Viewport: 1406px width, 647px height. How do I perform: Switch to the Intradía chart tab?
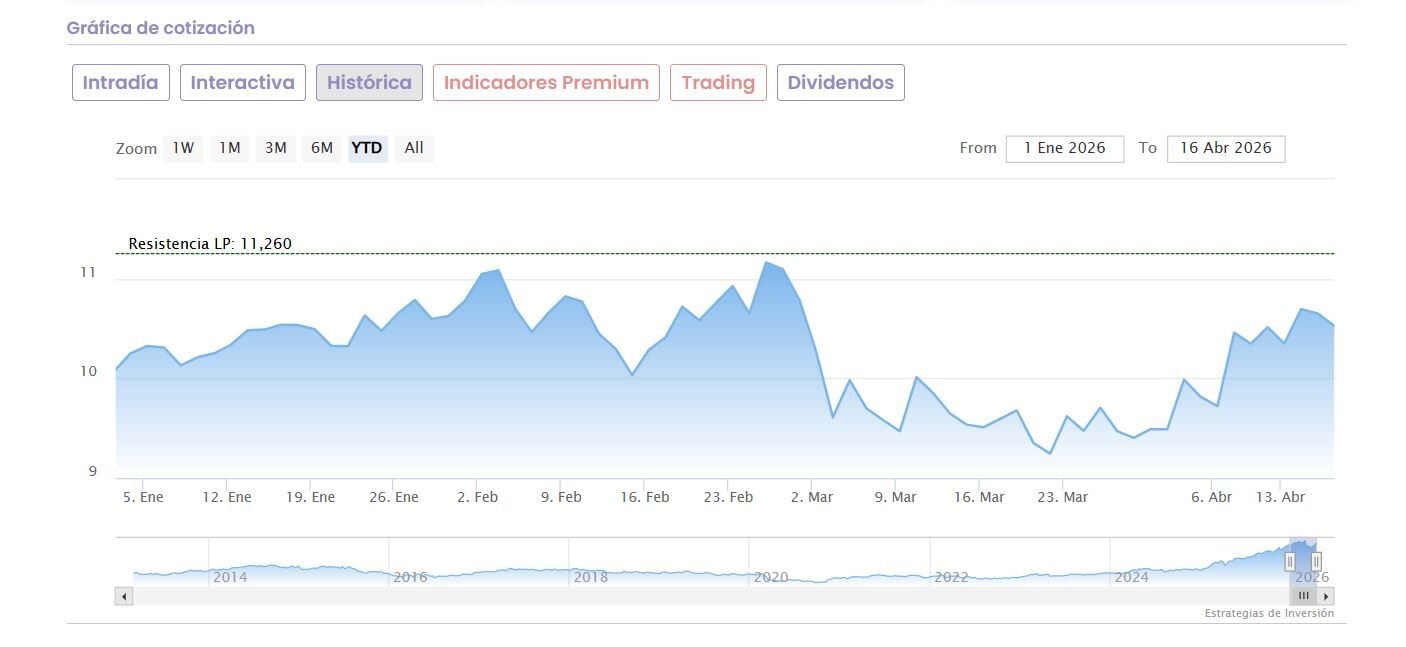121,83
